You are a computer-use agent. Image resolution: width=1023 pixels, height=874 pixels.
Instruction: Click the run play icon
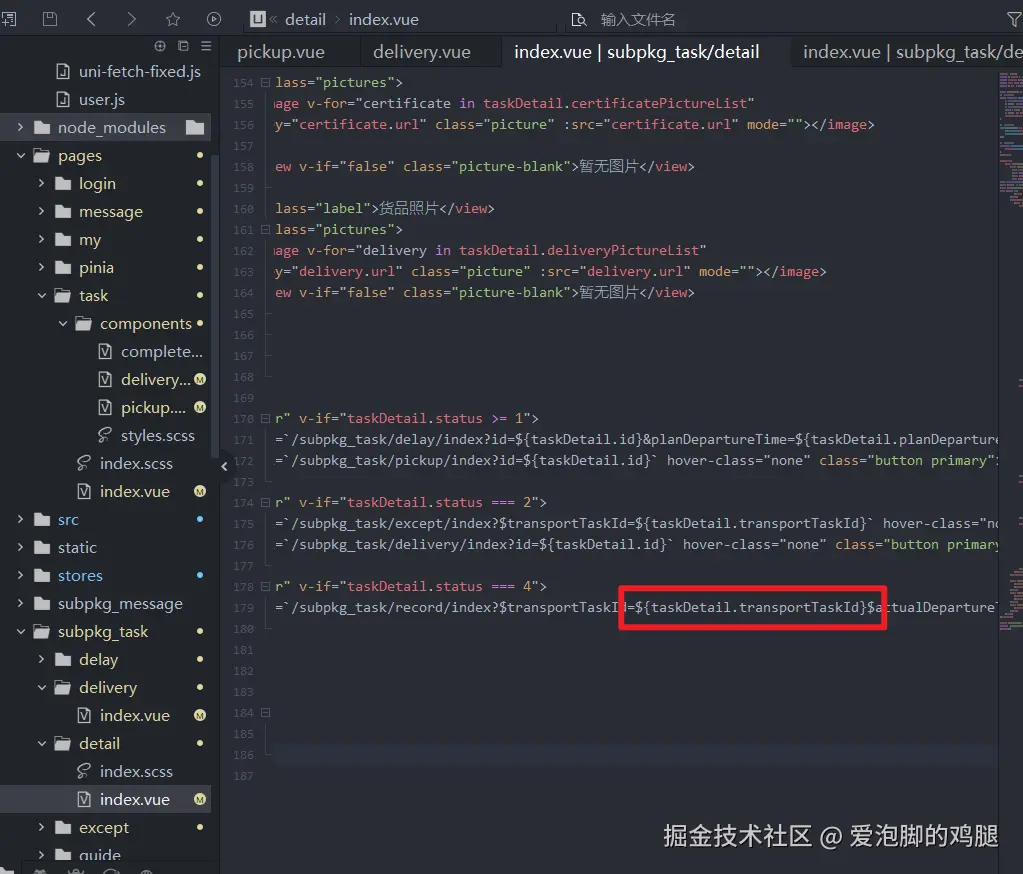(x=214, y=19)
